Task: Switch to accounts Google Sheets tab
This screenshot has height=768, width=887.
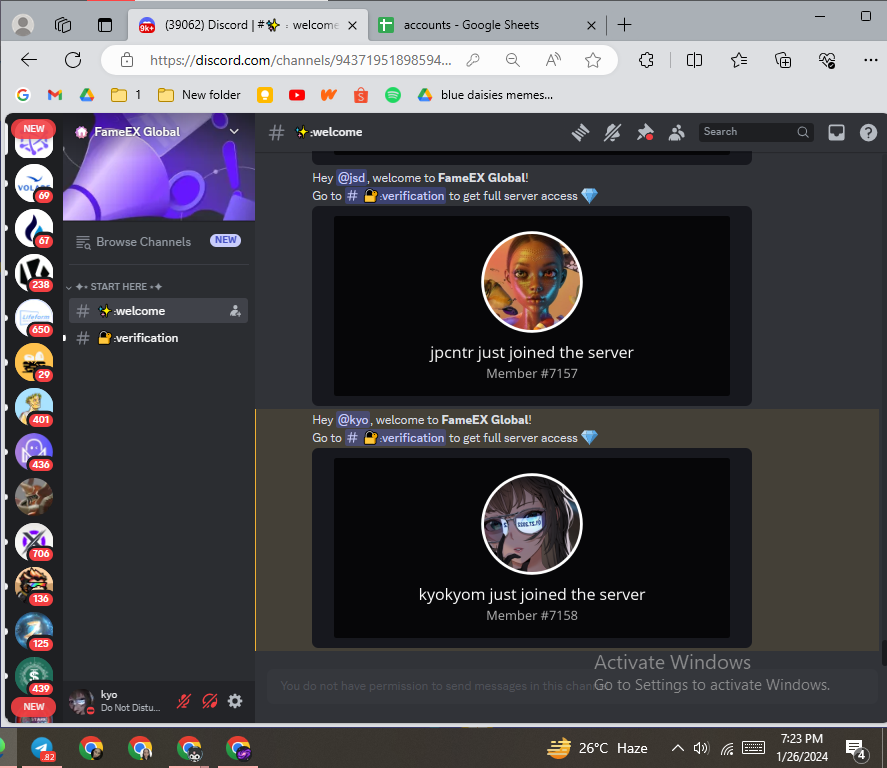Action: click(x=486, y=25)
